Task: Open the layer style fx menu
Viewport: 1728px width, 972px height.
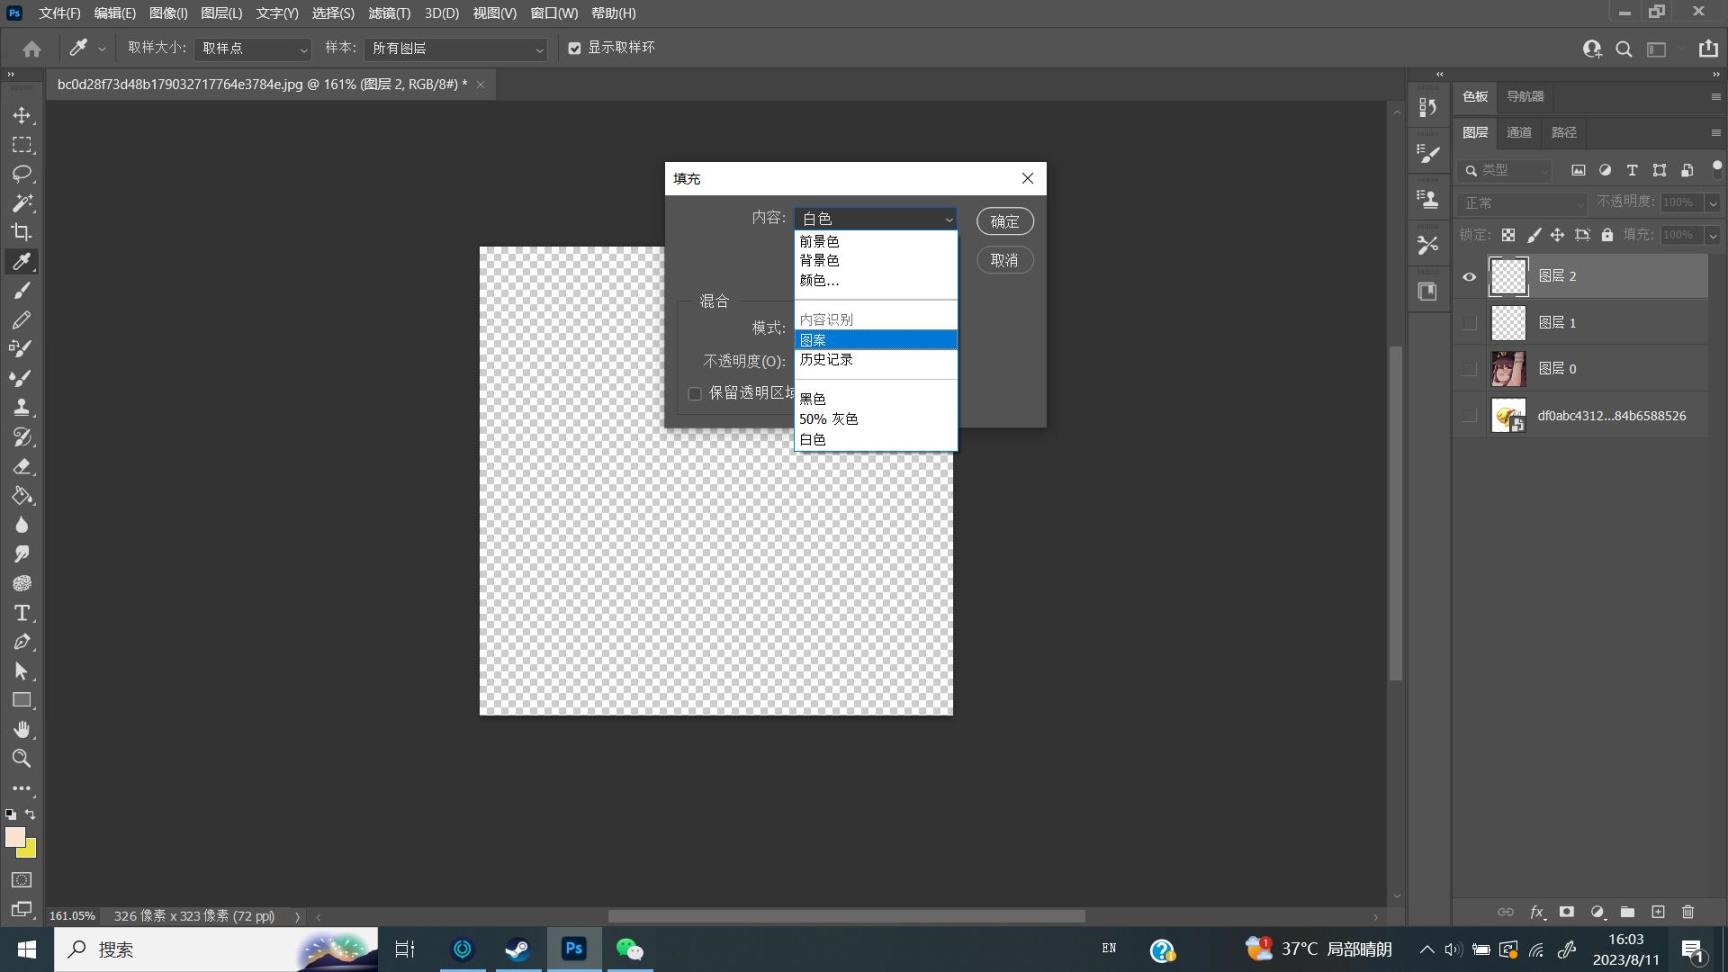Action: [x=1537, y=912]
